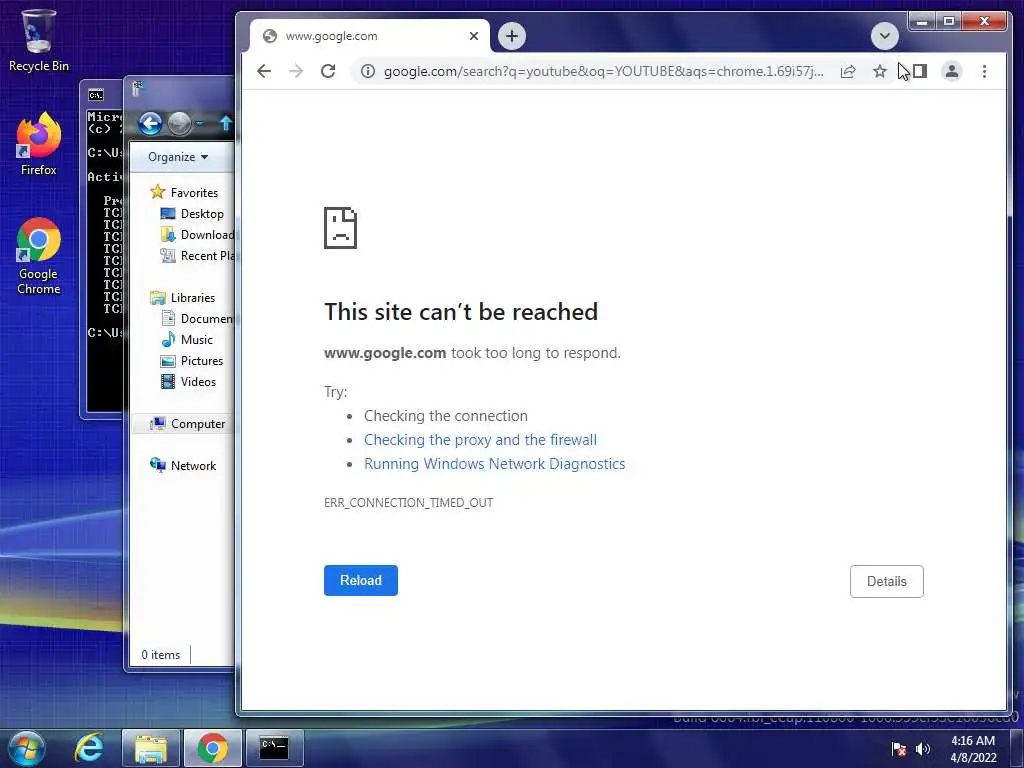The height and width of the screenshot is (768, 1024).
Task: Reload the page with the toolbar refresh icon
Action: [328, 71]
